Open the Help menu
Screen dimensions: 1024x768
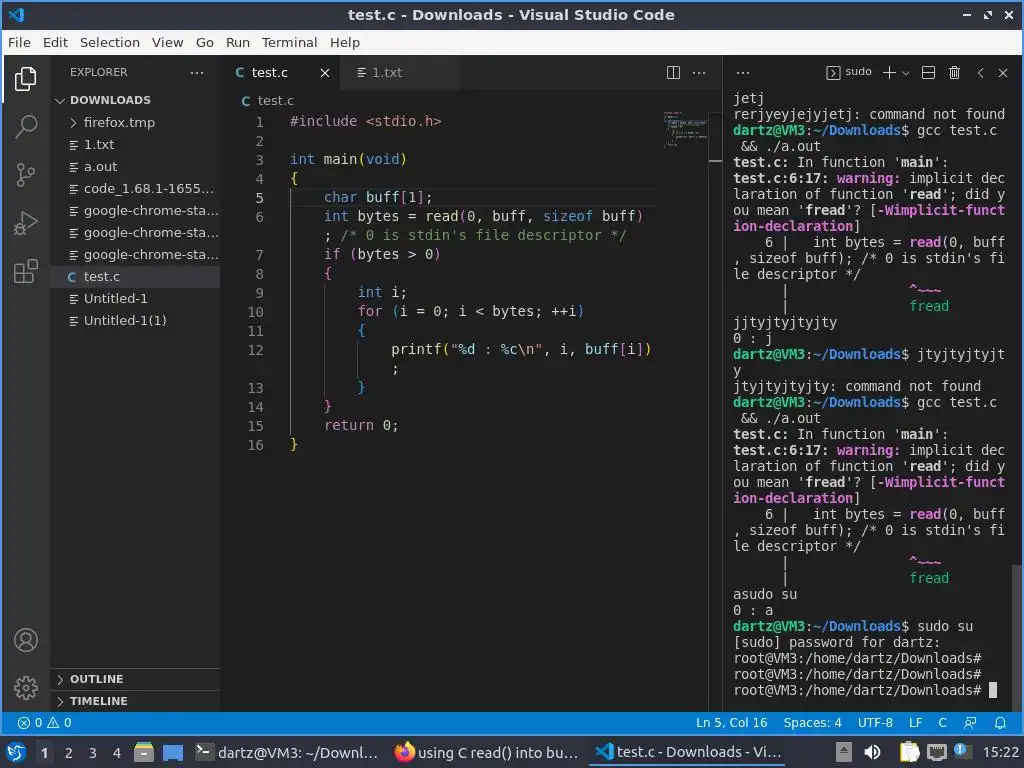[344, 42]
